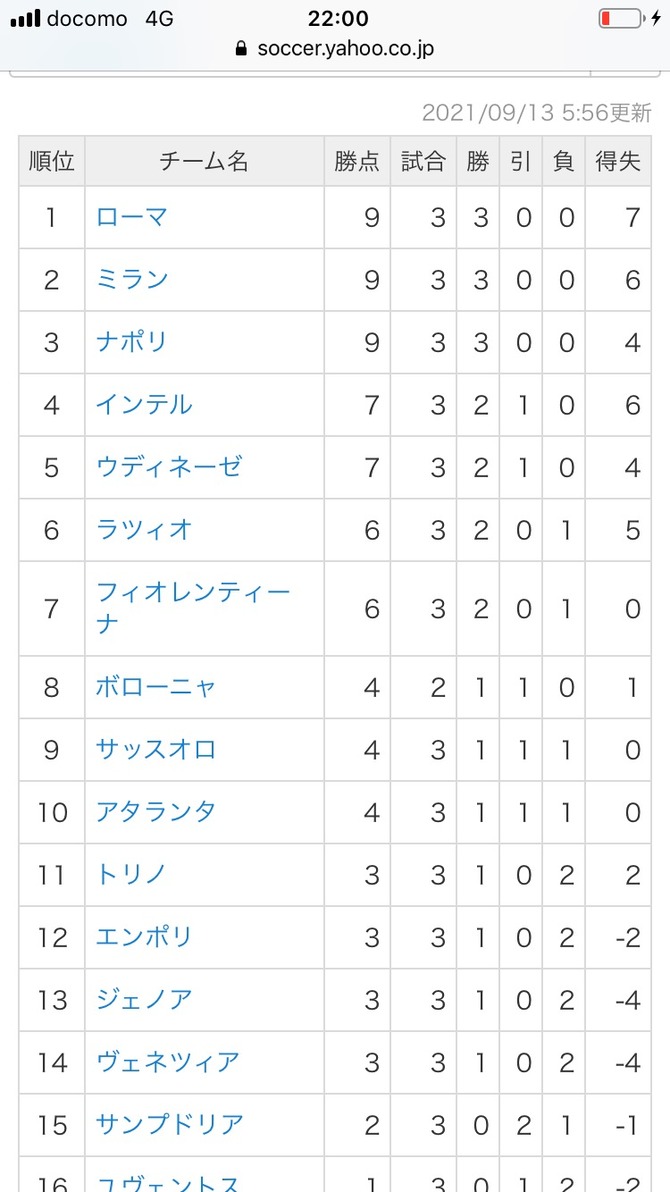Select the ラツィオ team link

pyautogui.click(x=144, y=529)
